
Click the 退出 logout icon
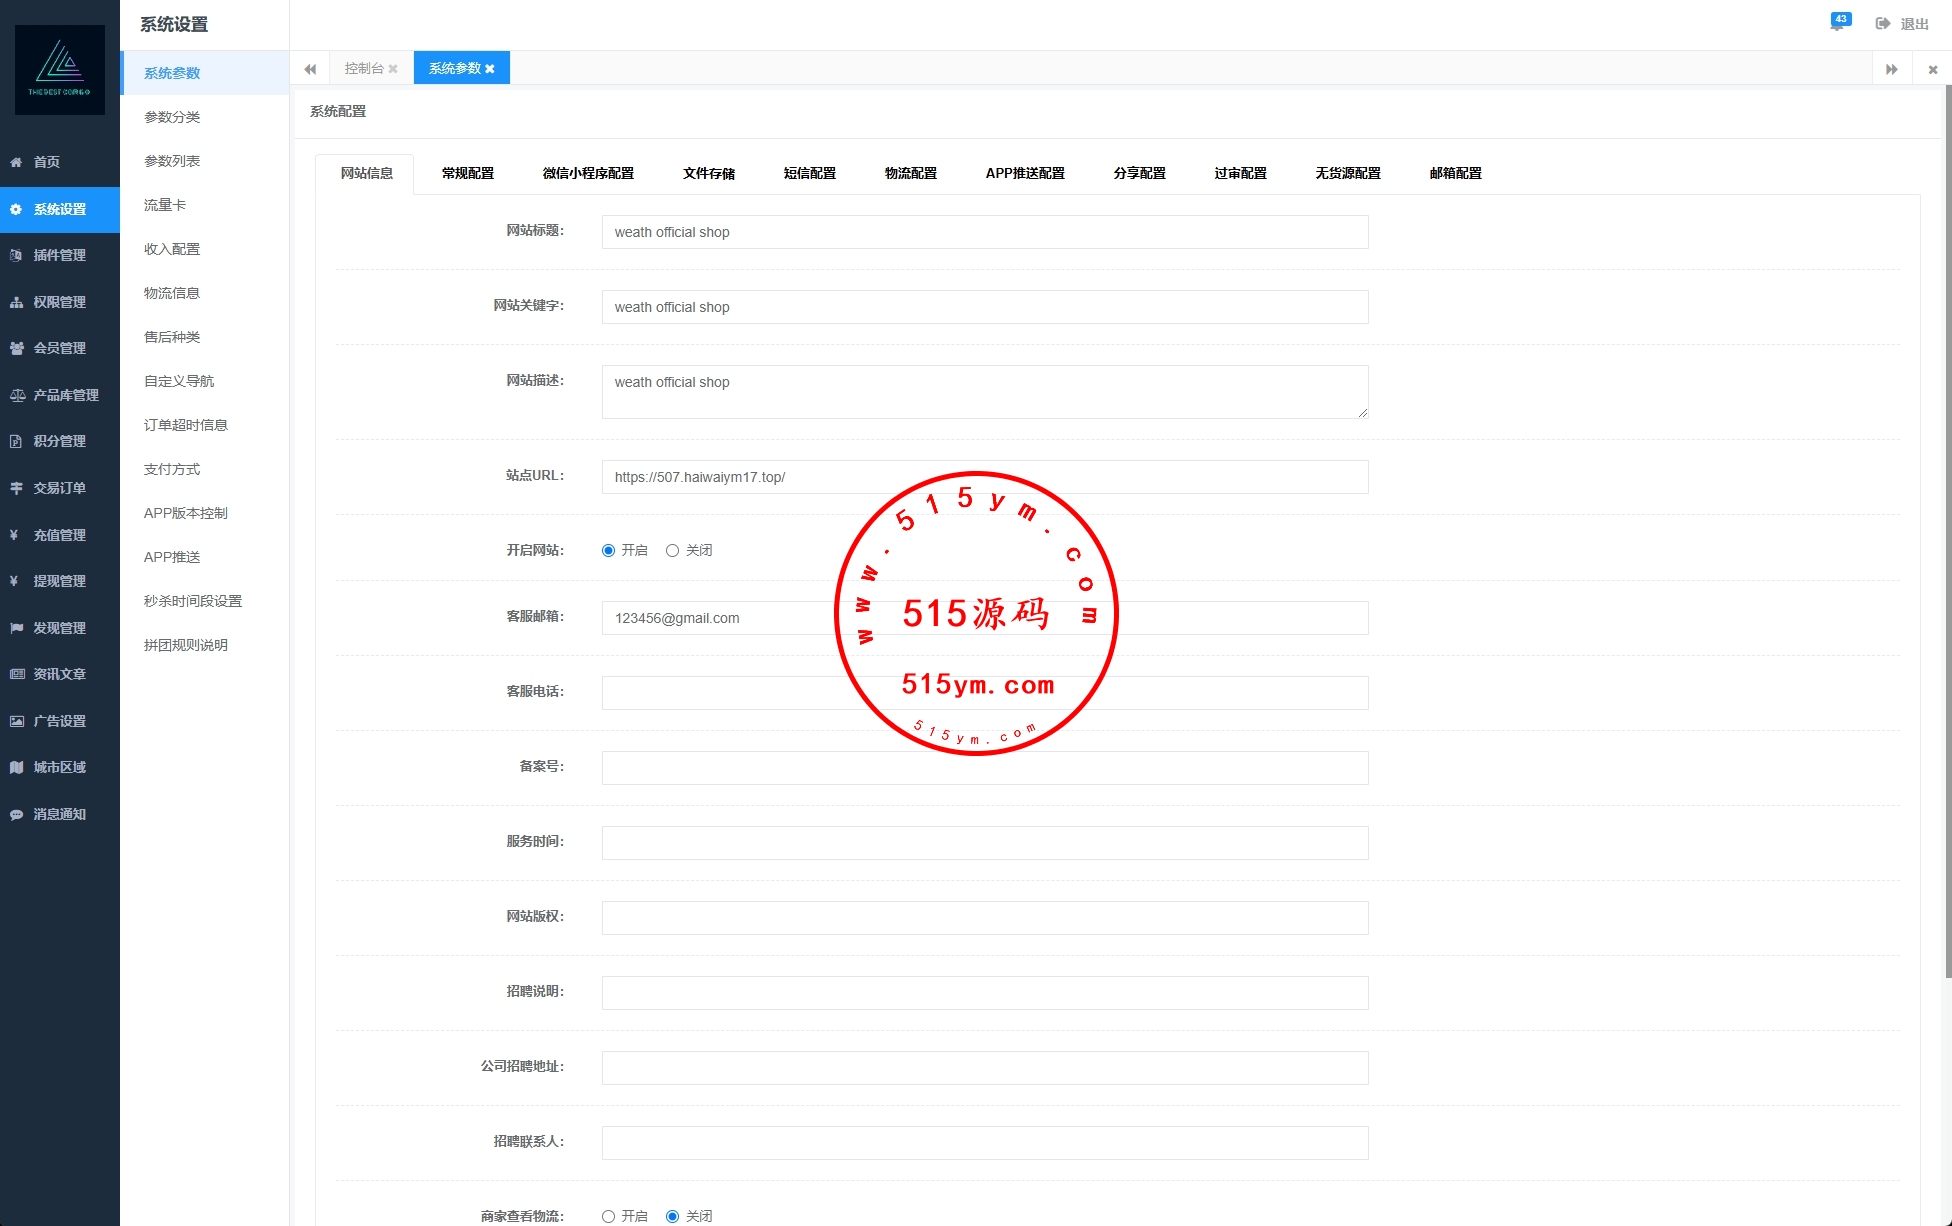(1883, 24)
